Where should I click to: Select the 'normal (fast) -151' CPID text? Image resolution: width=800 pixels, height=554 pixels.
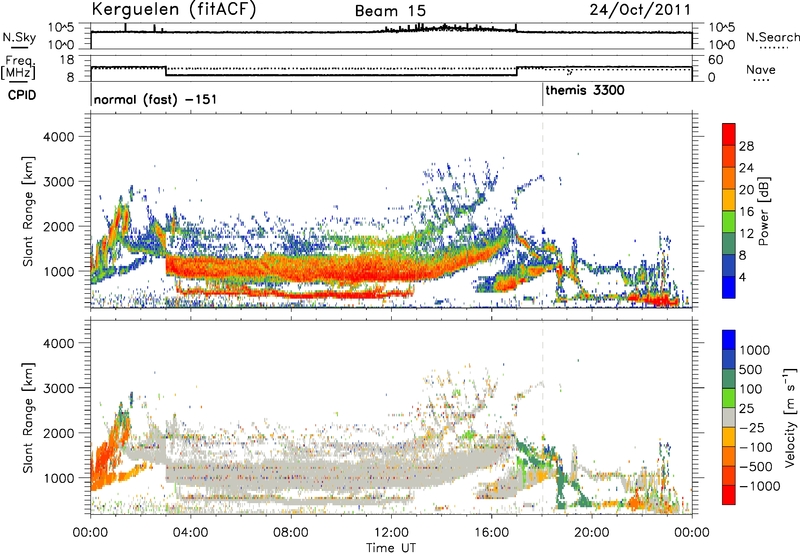pyautogui.click(x=155, y=99)
